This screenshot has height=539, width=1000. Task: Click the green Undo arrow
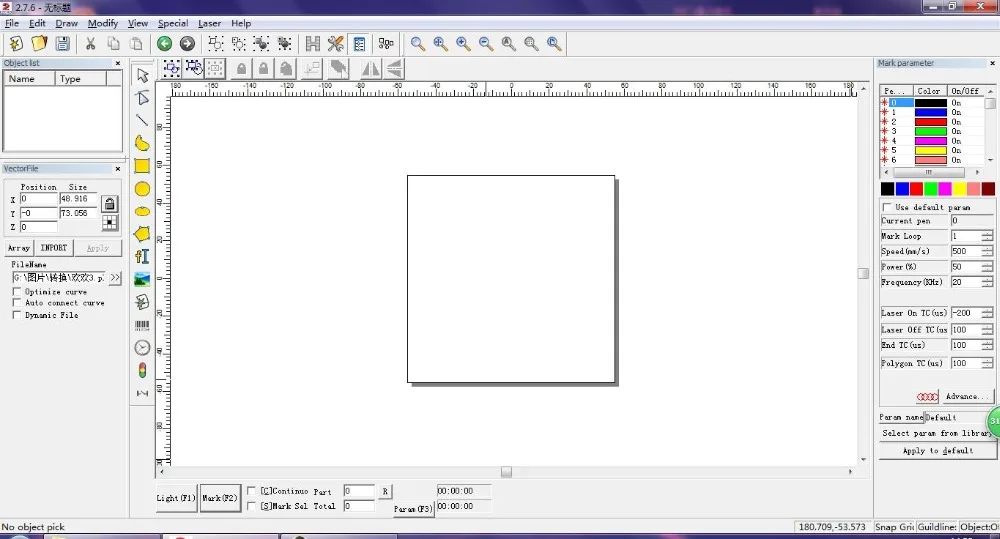[164, 43]
